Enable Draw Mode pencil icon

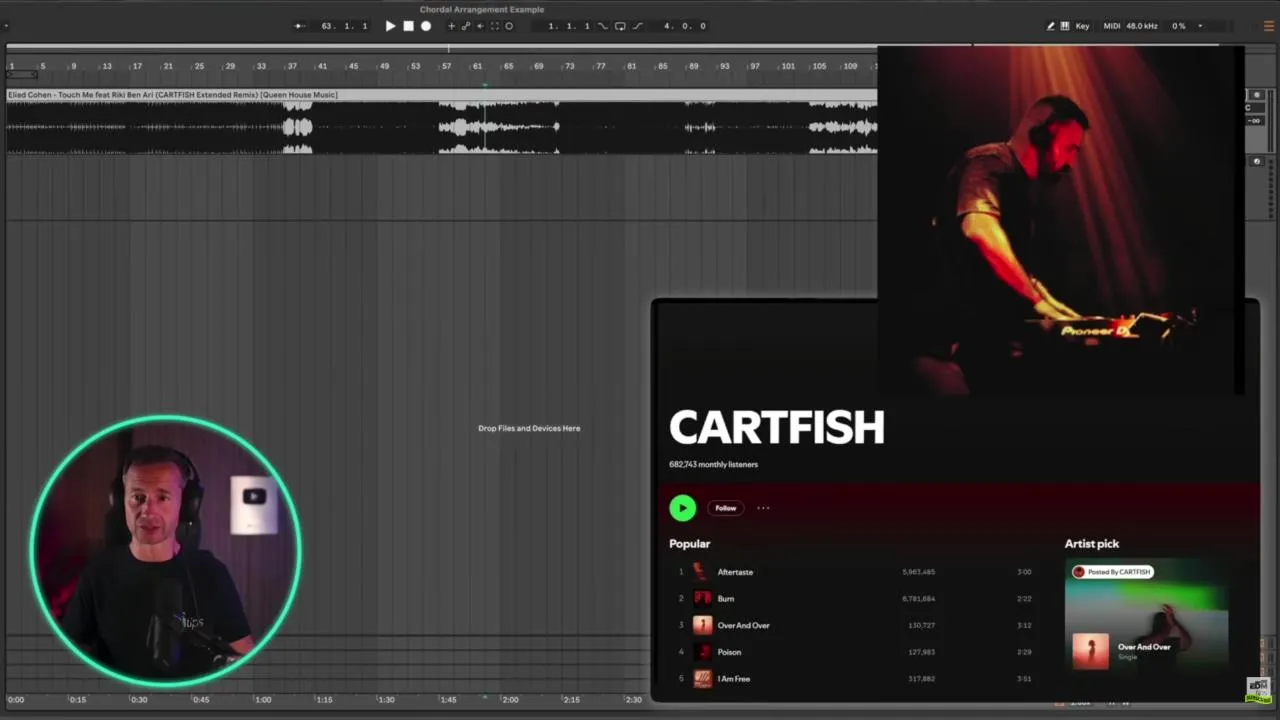coord(1051,26)
